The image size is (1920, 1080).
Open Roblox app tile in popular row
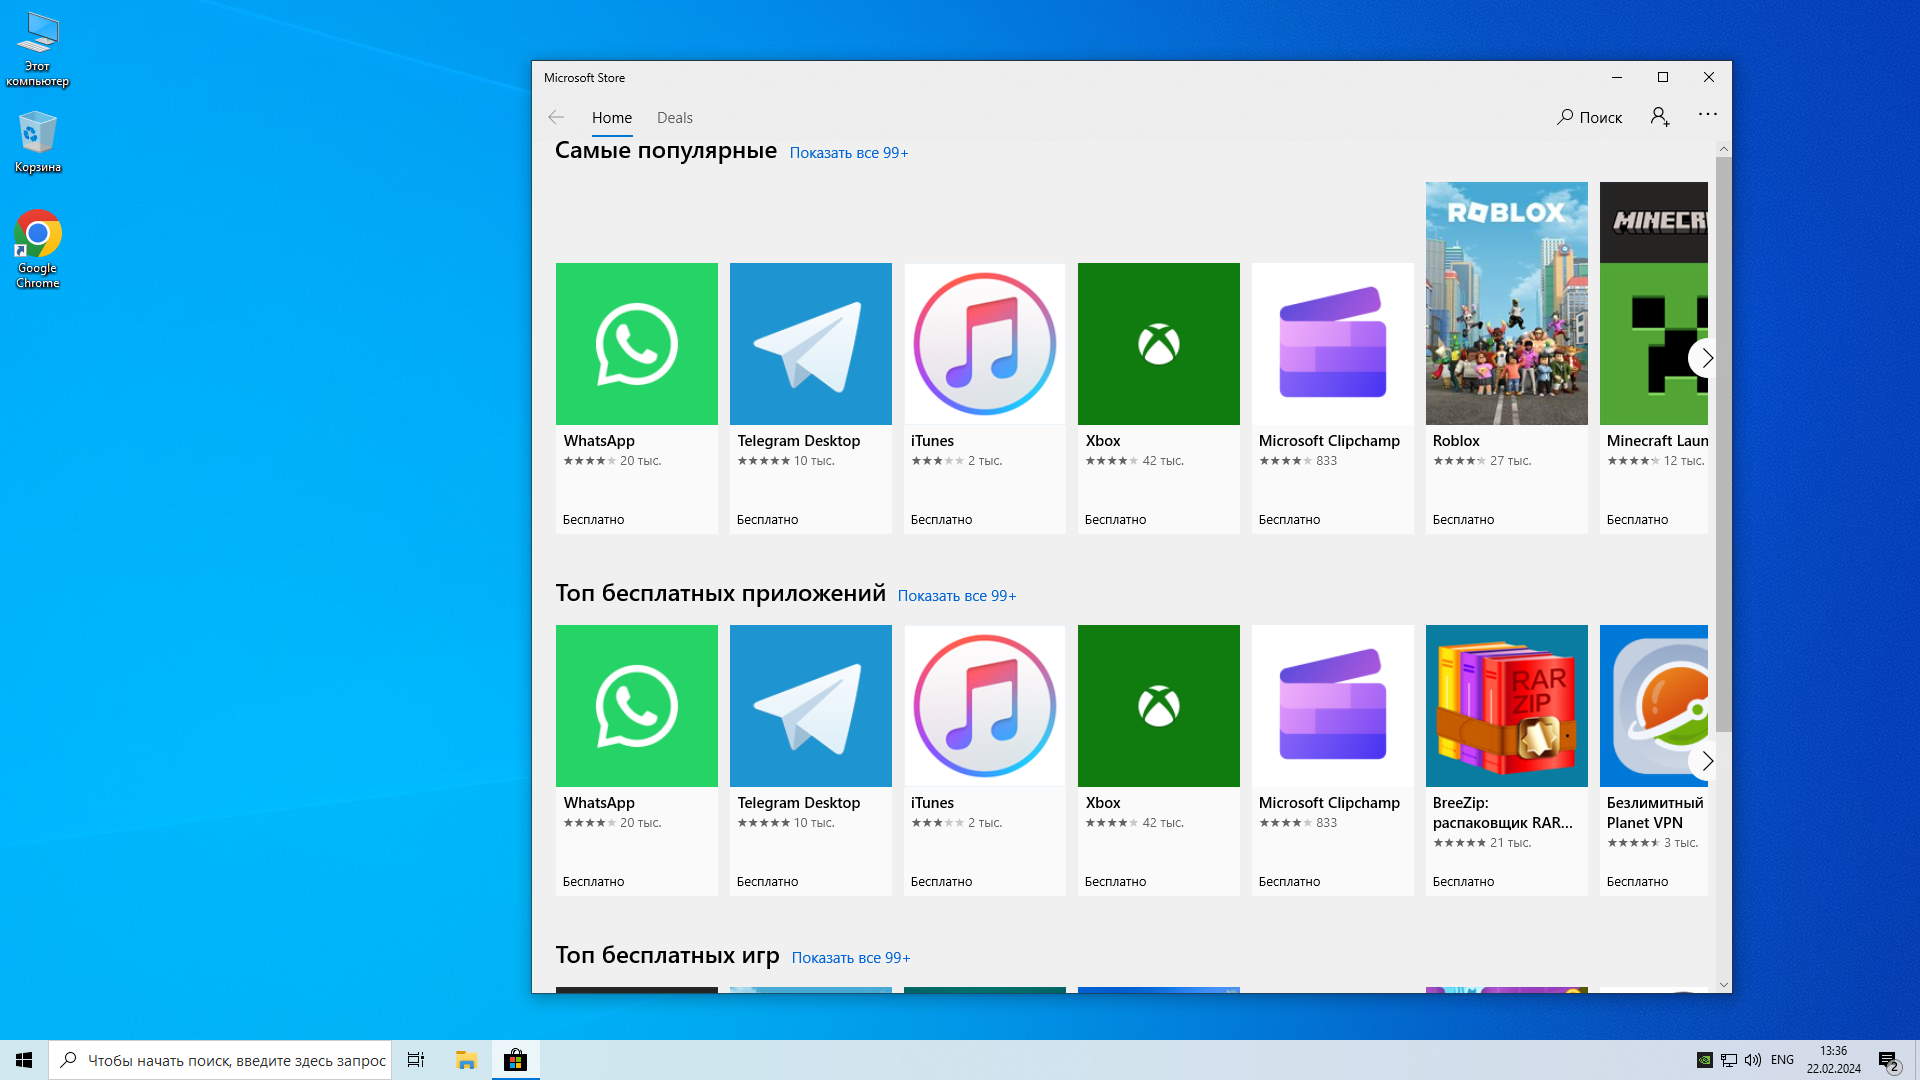1506,304
